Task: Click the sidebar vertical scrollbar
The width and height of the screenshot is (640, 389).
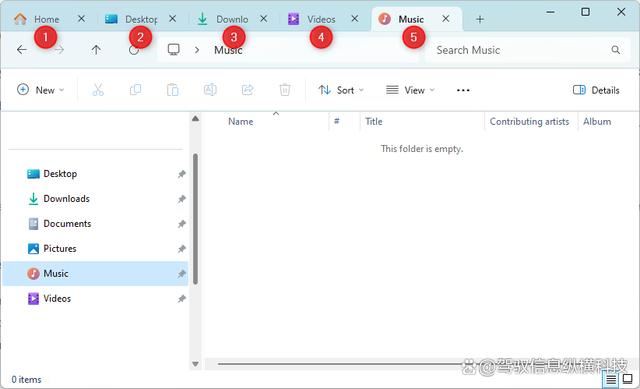Action: 196,219
